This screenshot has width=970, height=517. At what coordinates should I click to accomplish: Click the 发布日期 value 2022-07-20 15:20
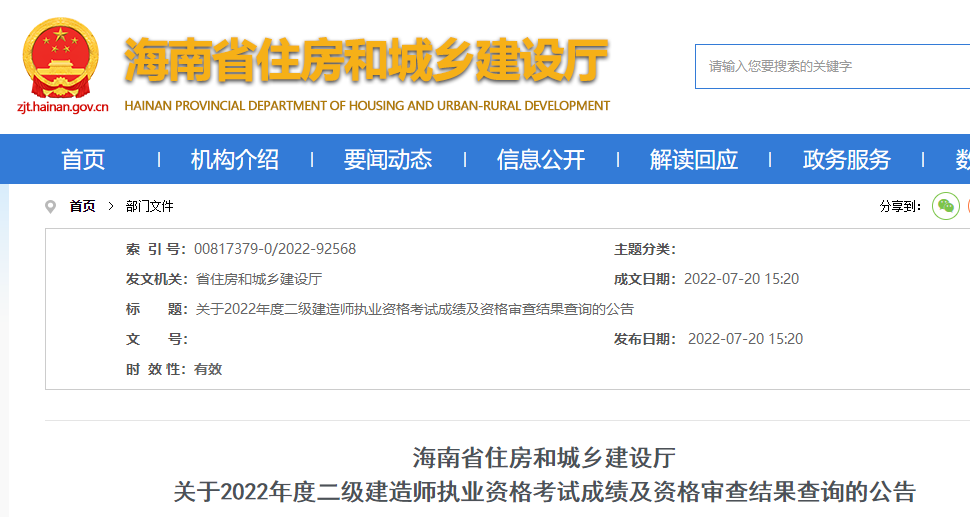[x=745, y=339]
